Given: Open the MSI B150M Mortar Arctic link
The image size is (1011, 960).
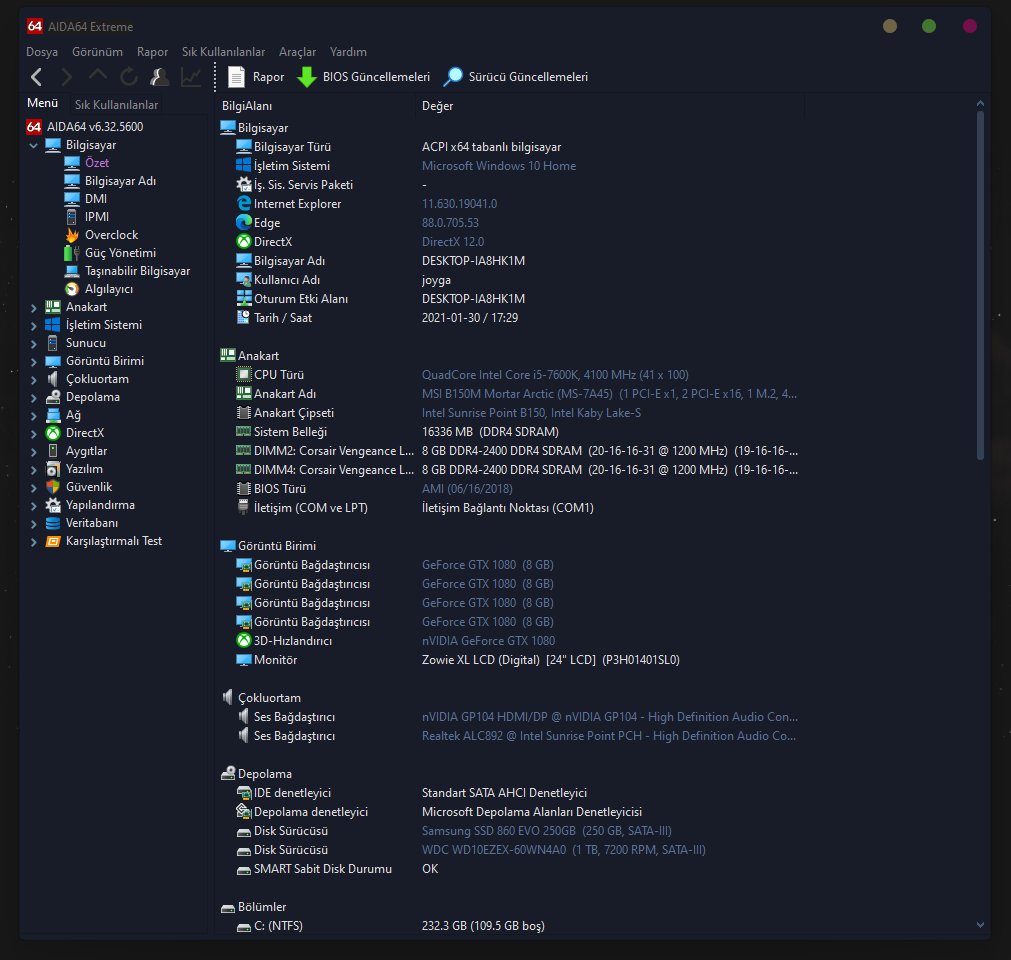Looking at the screenshot, I should pos(609,394).
